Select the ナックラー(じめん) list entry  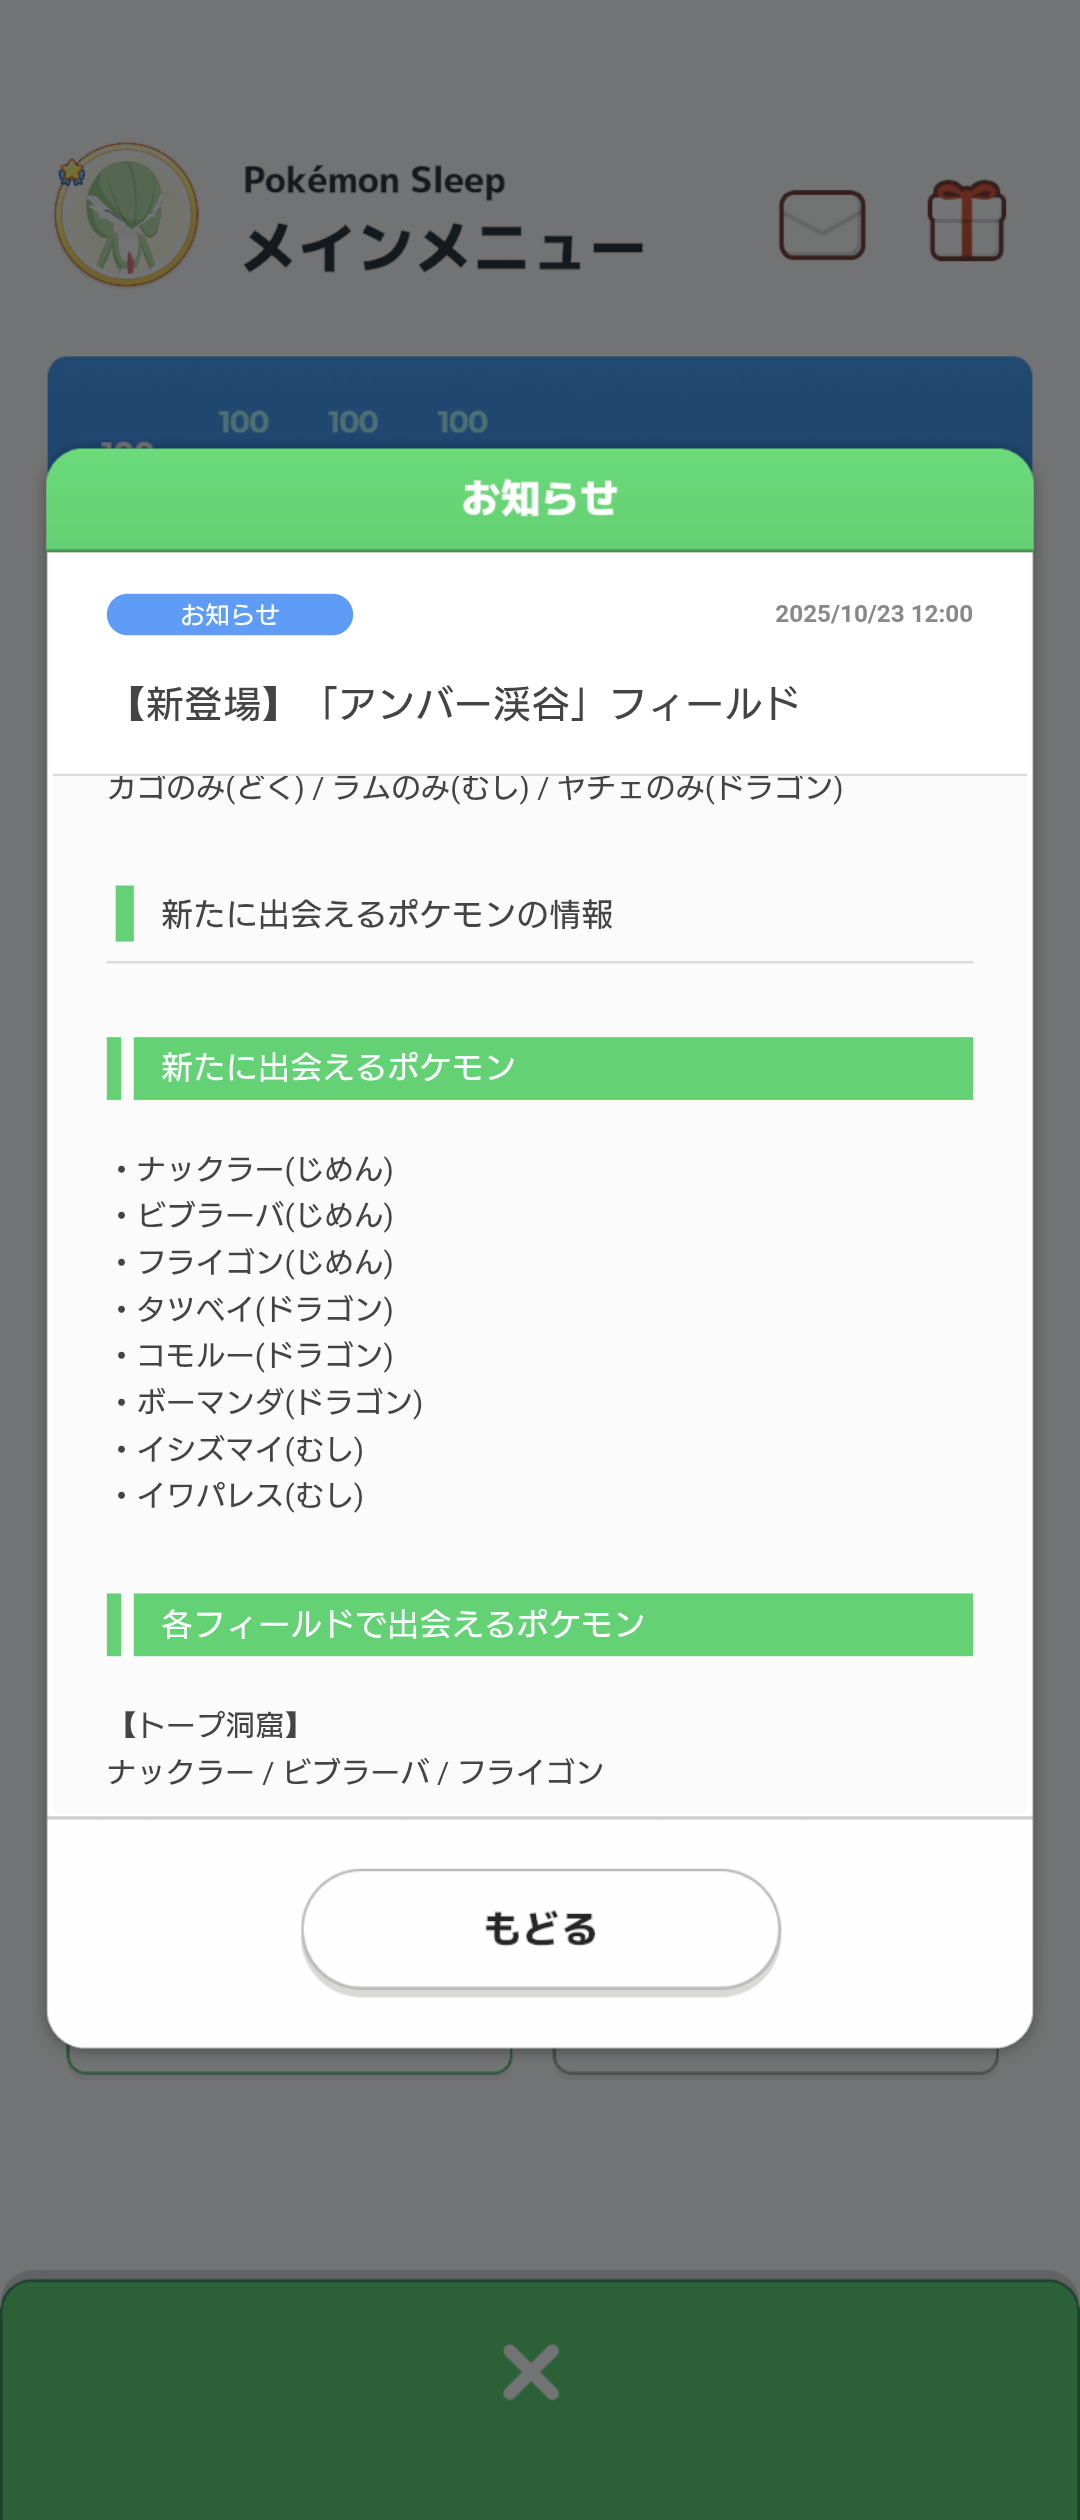(264, 1168)
